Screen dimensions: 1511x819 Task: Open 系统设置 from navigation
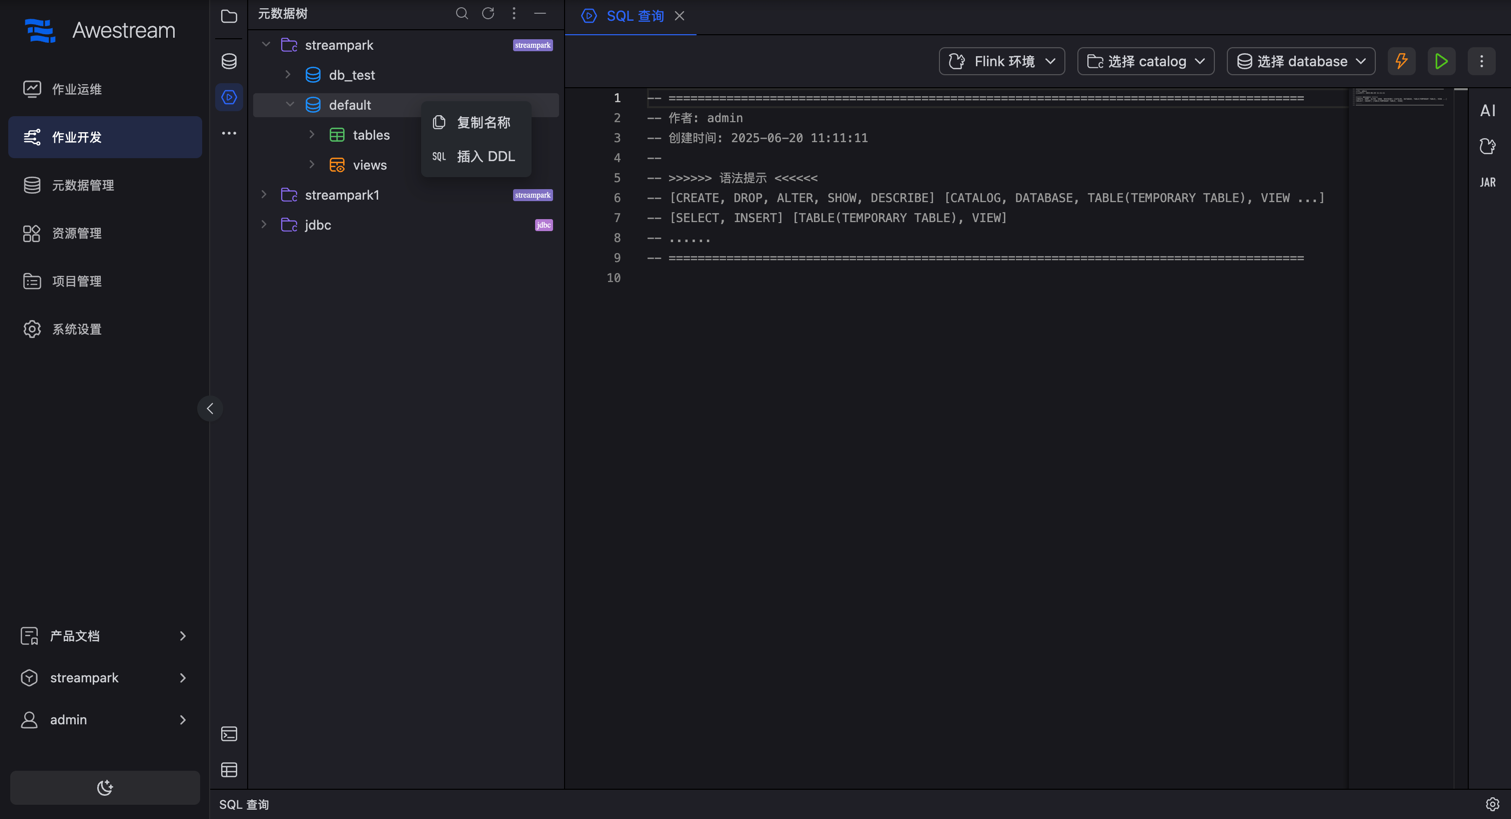(77, 329)
